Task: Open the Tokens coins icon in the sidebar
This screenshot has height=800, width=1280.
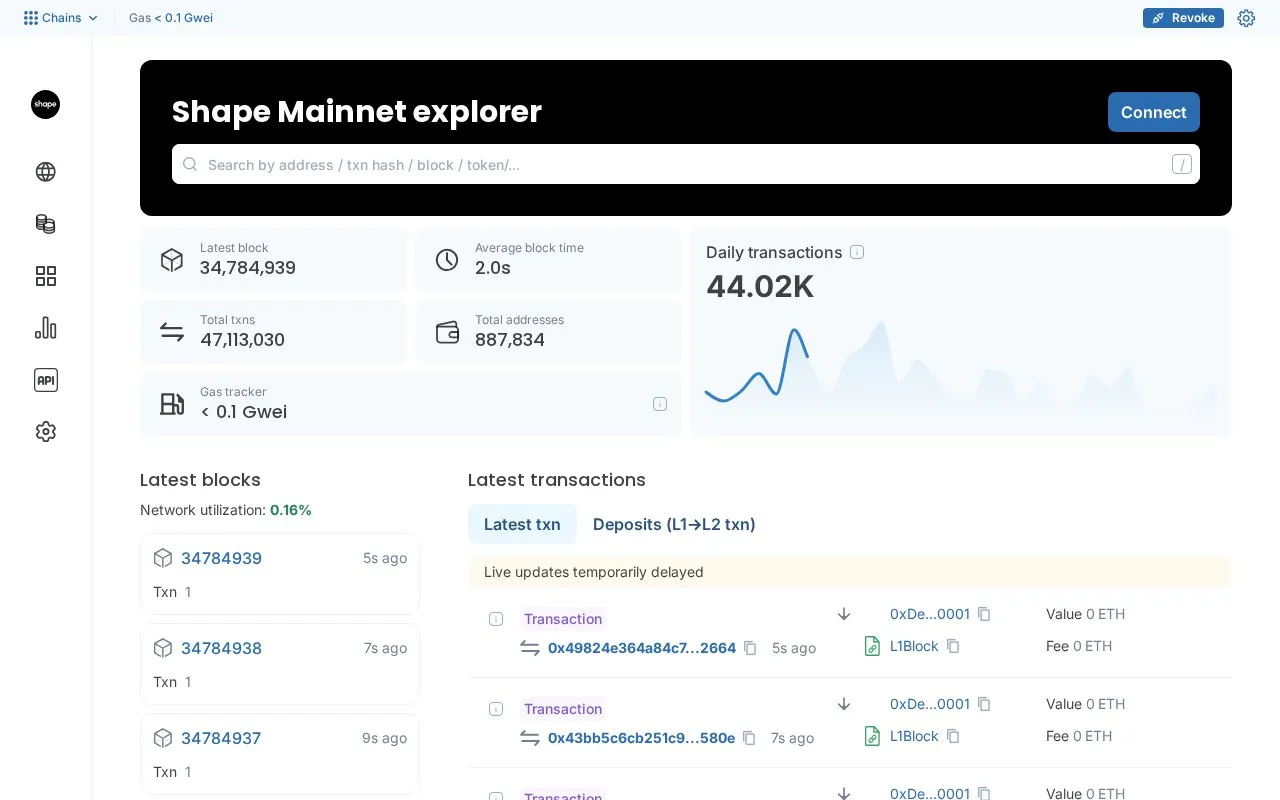Action: (45, 224)
